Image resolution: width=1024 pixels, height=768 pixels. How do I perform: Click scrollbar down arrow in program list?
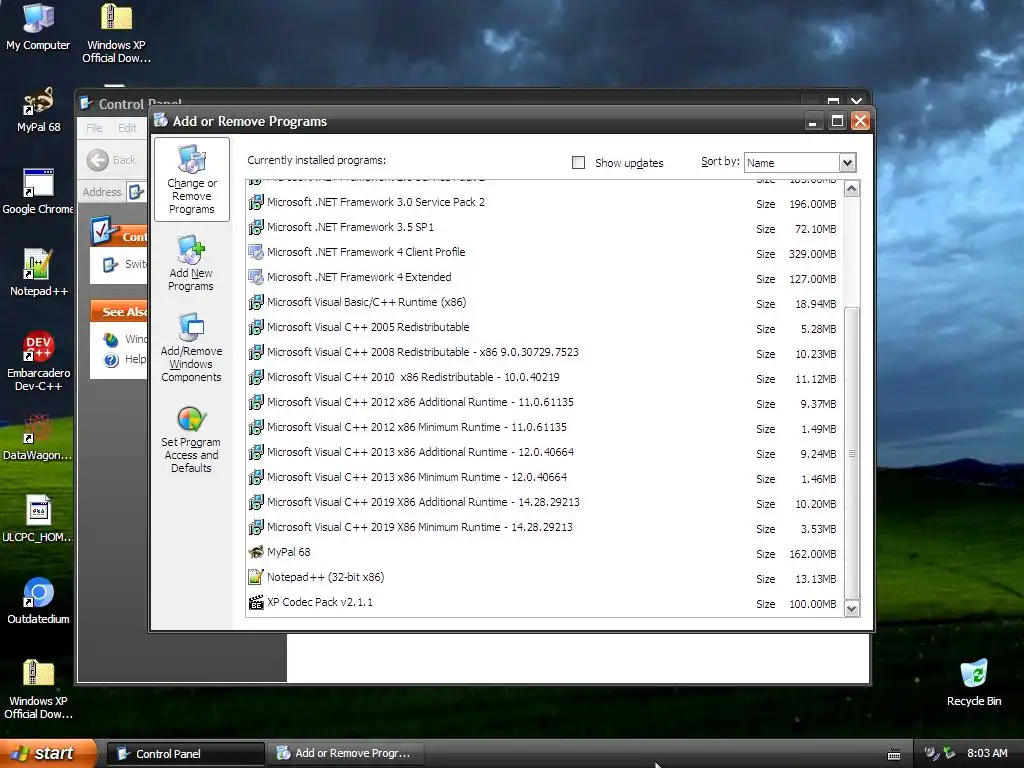coord(852,609)
